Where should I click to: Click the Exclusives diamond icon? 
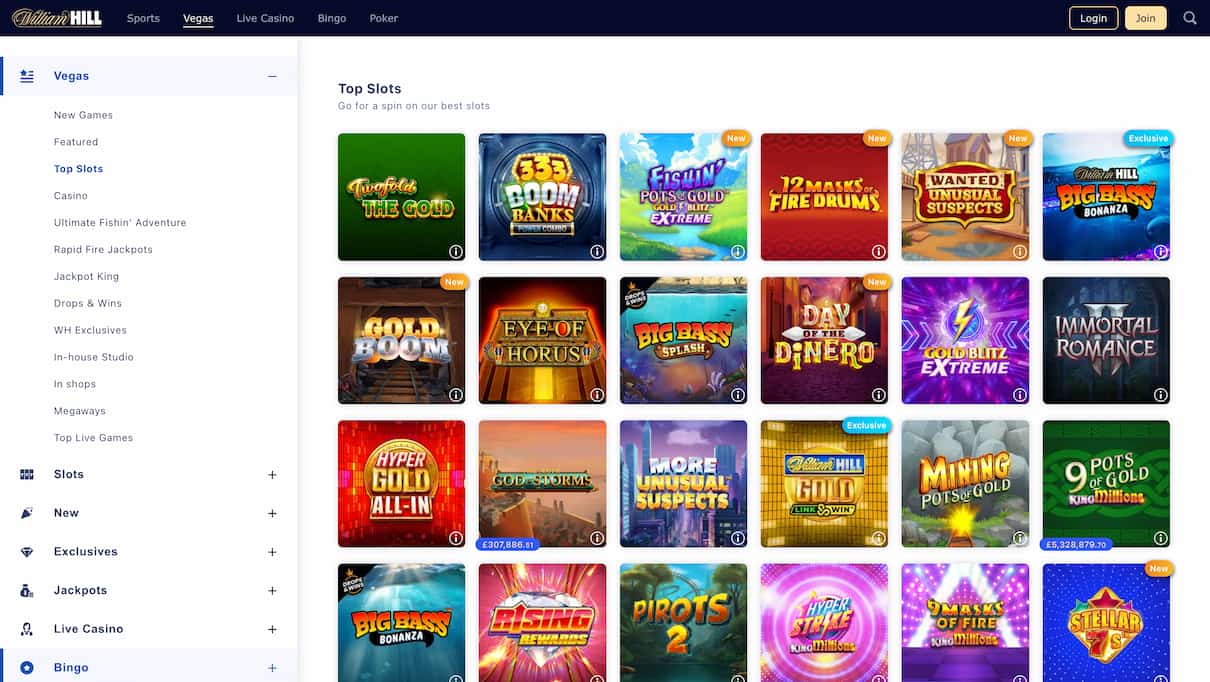coord(27,552)
